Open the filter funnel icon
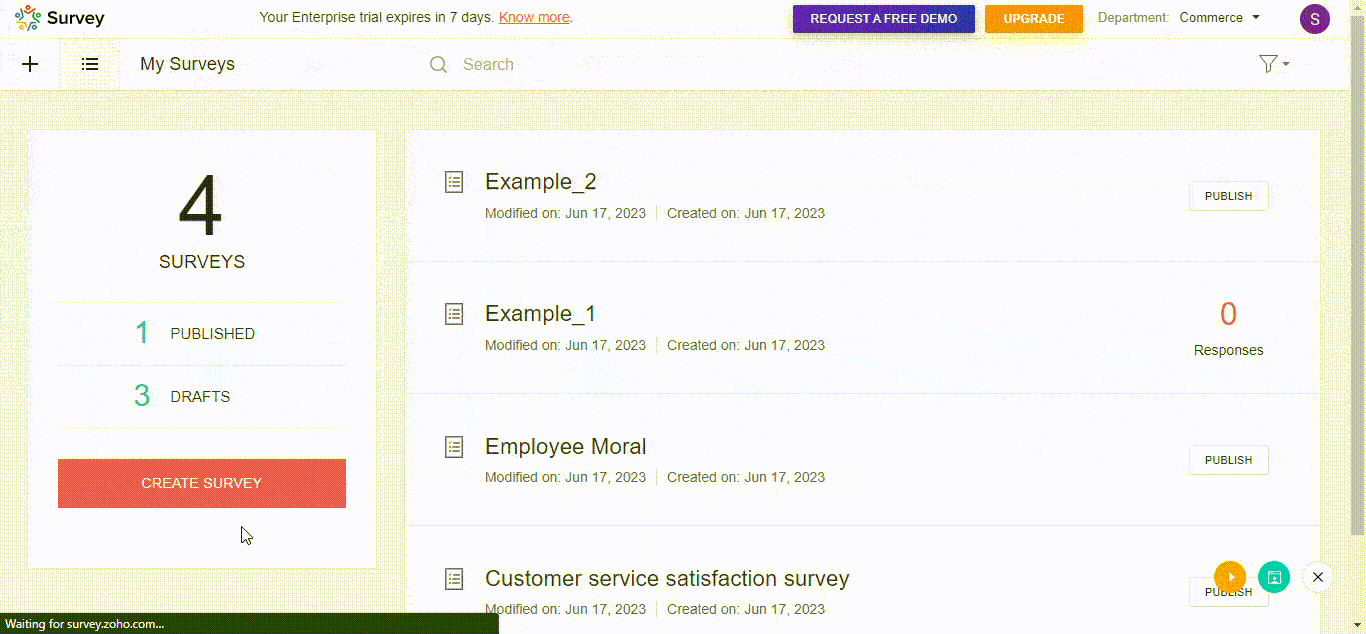This screenshot has width=1366, height=634. coord(1266,63)
